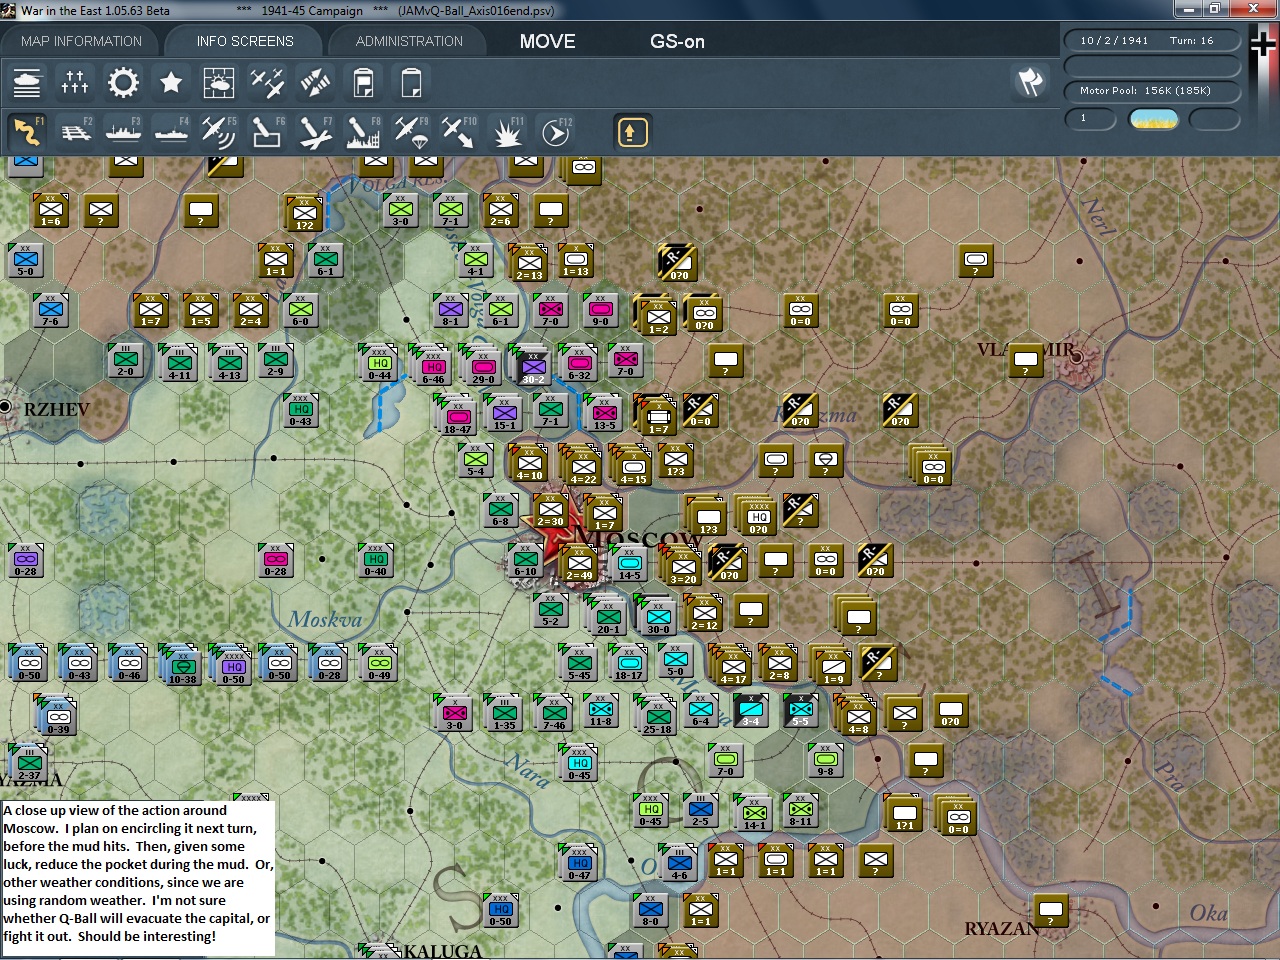Click the F11 explosion icon
1280x960 pixels.
click(507, 132)
